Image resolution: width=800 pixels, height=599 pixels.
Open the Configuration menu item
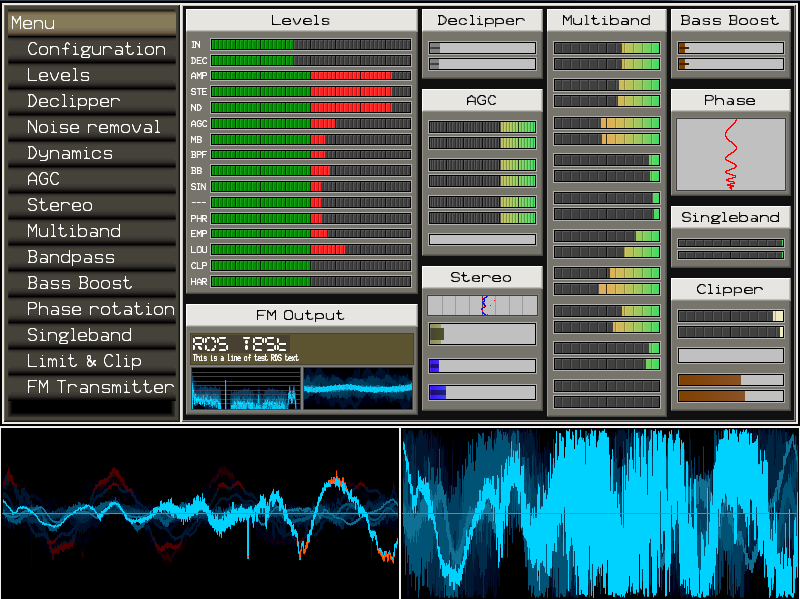pos(92,49)
